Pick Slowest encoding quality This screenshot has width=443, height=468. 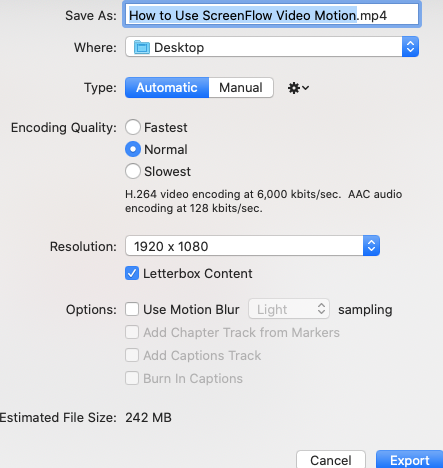pos(133,171)
